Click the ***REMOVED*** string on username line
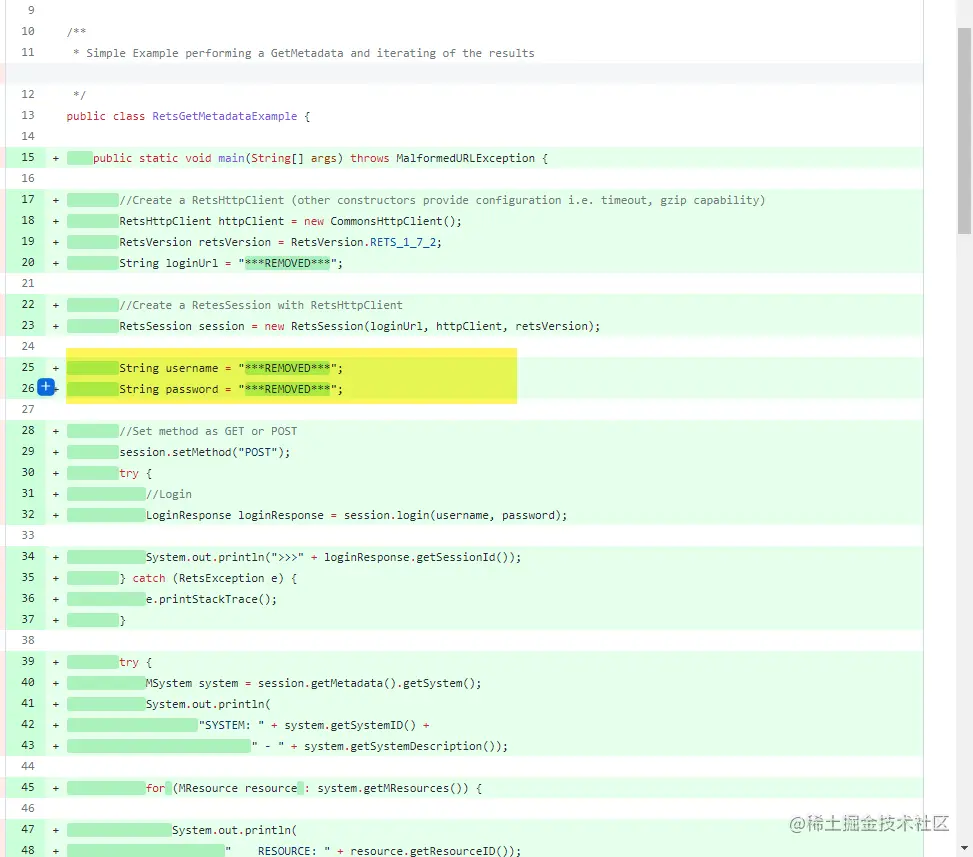Viewport: 973px width, 857px height. (x=287, y=368)
